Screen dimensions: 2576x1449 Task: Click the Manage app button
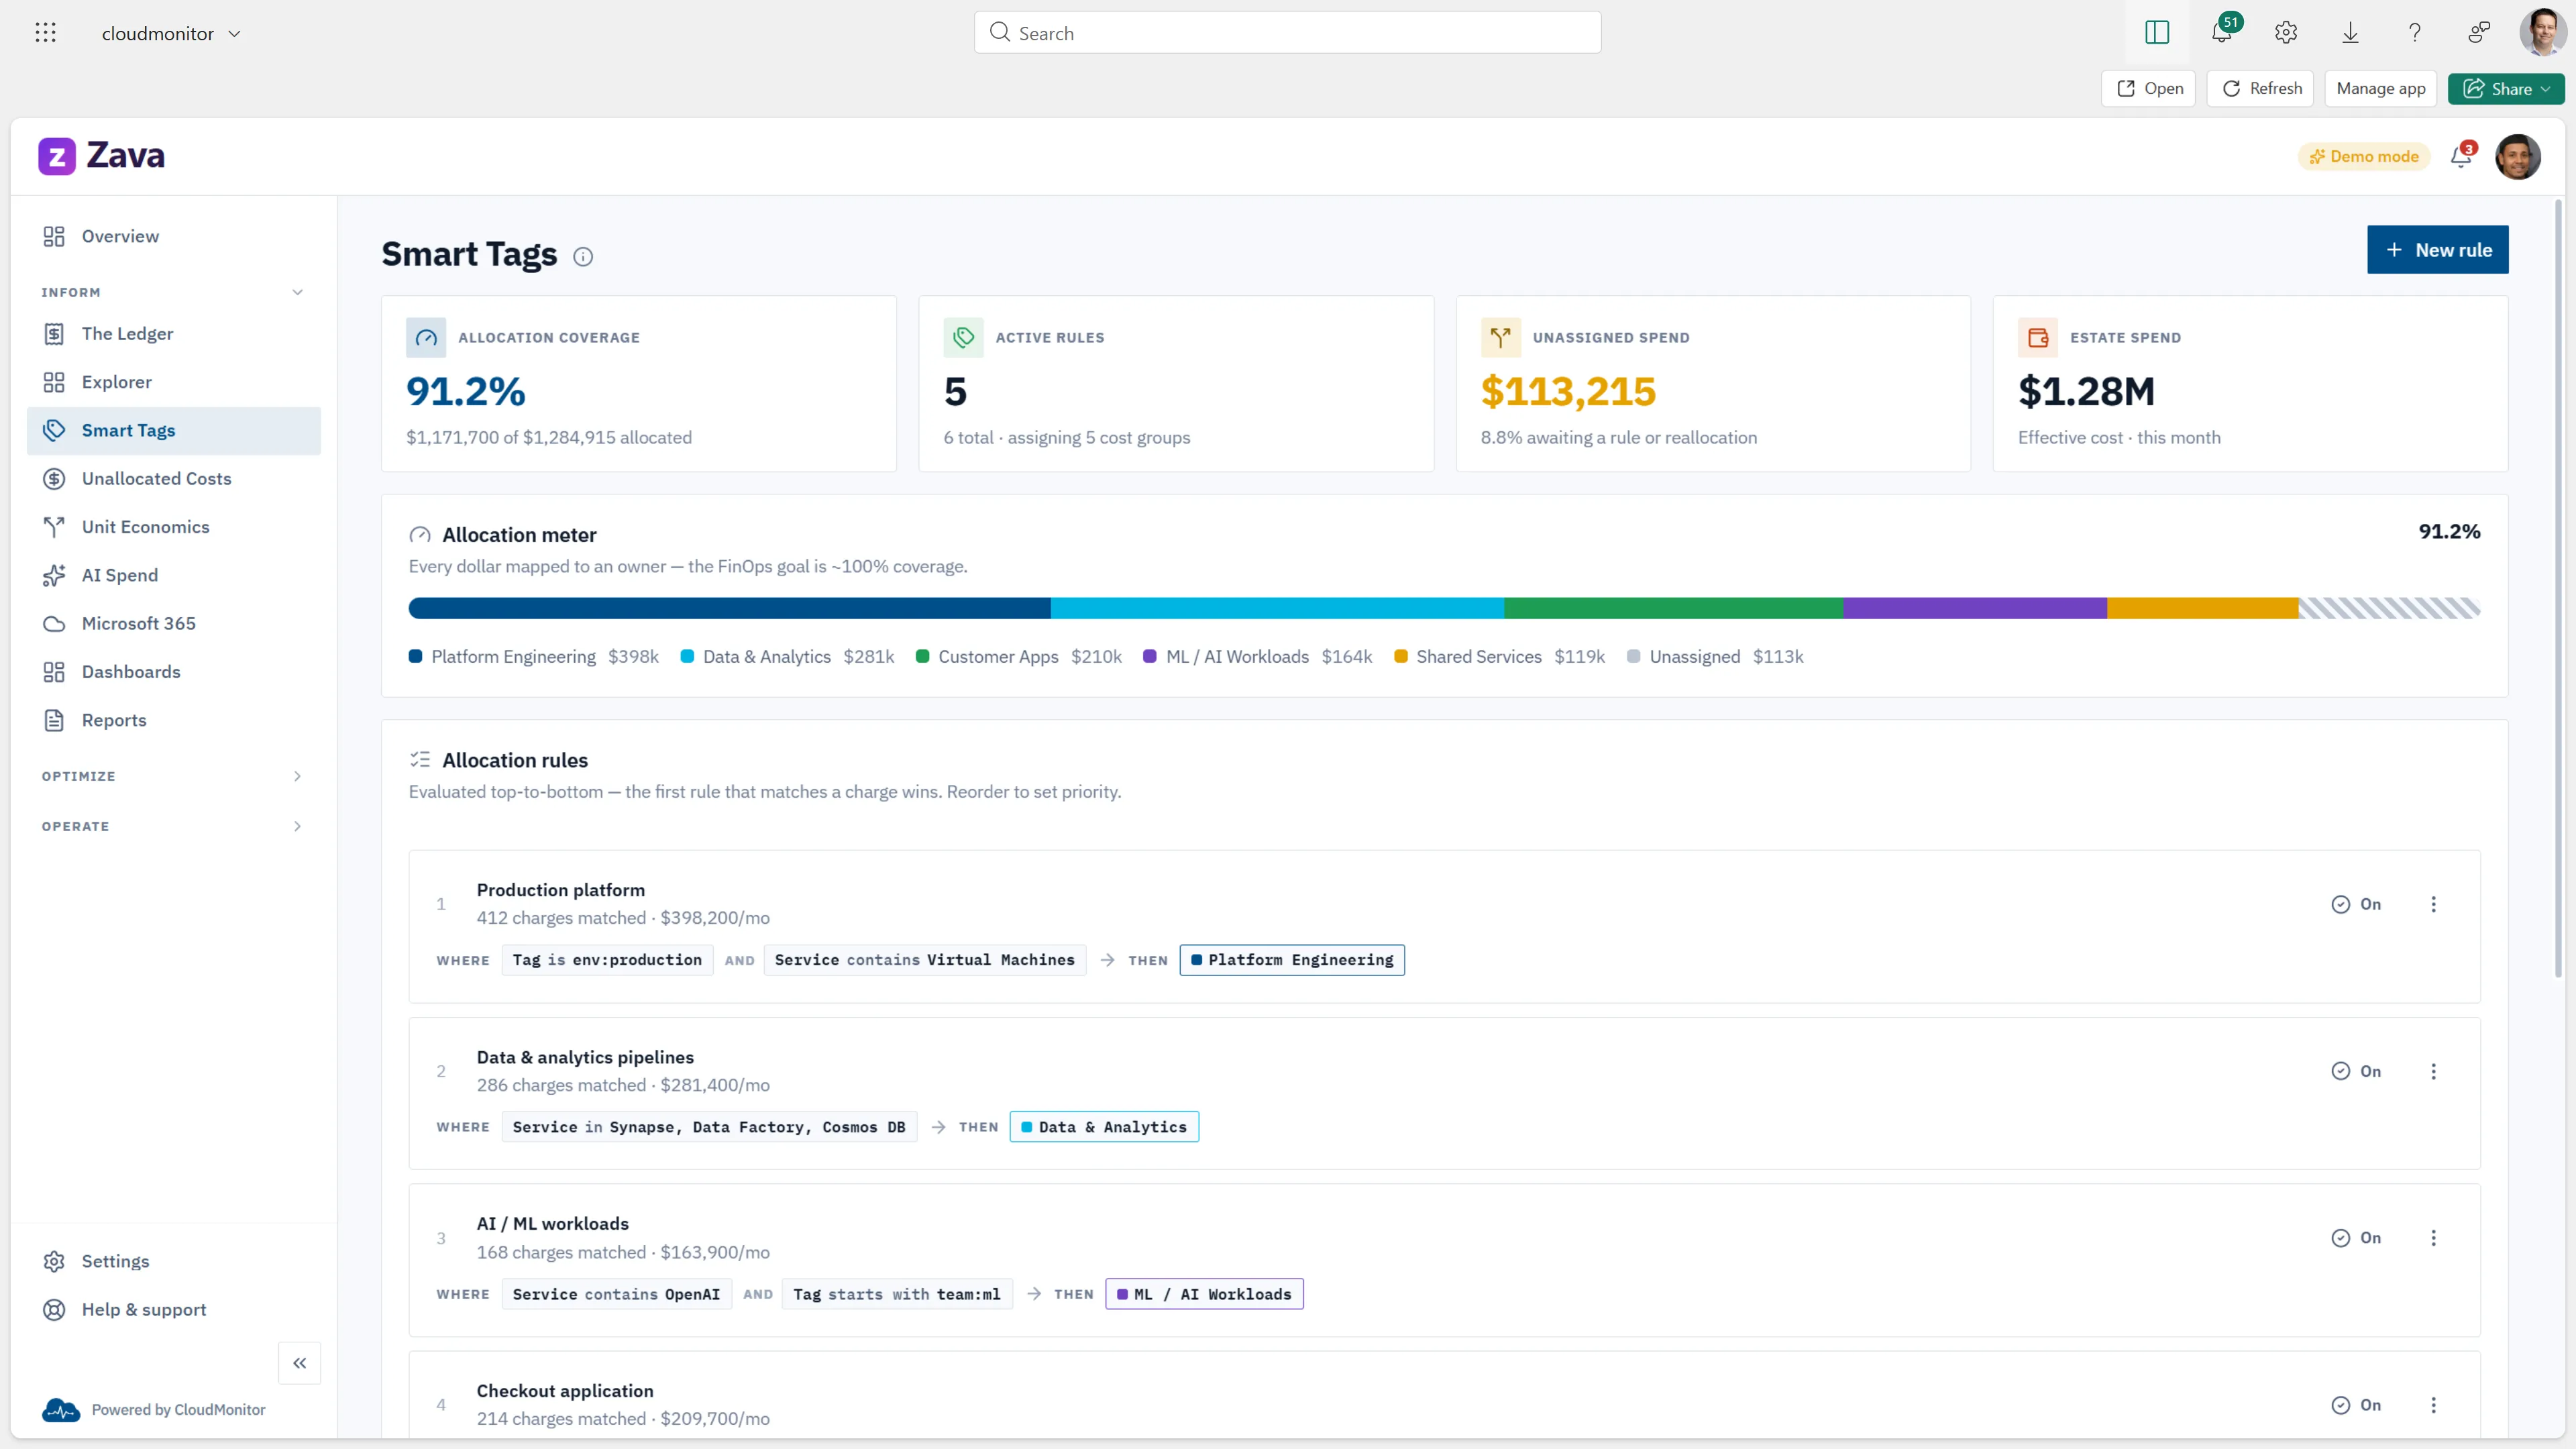[x=2381, y=89]
